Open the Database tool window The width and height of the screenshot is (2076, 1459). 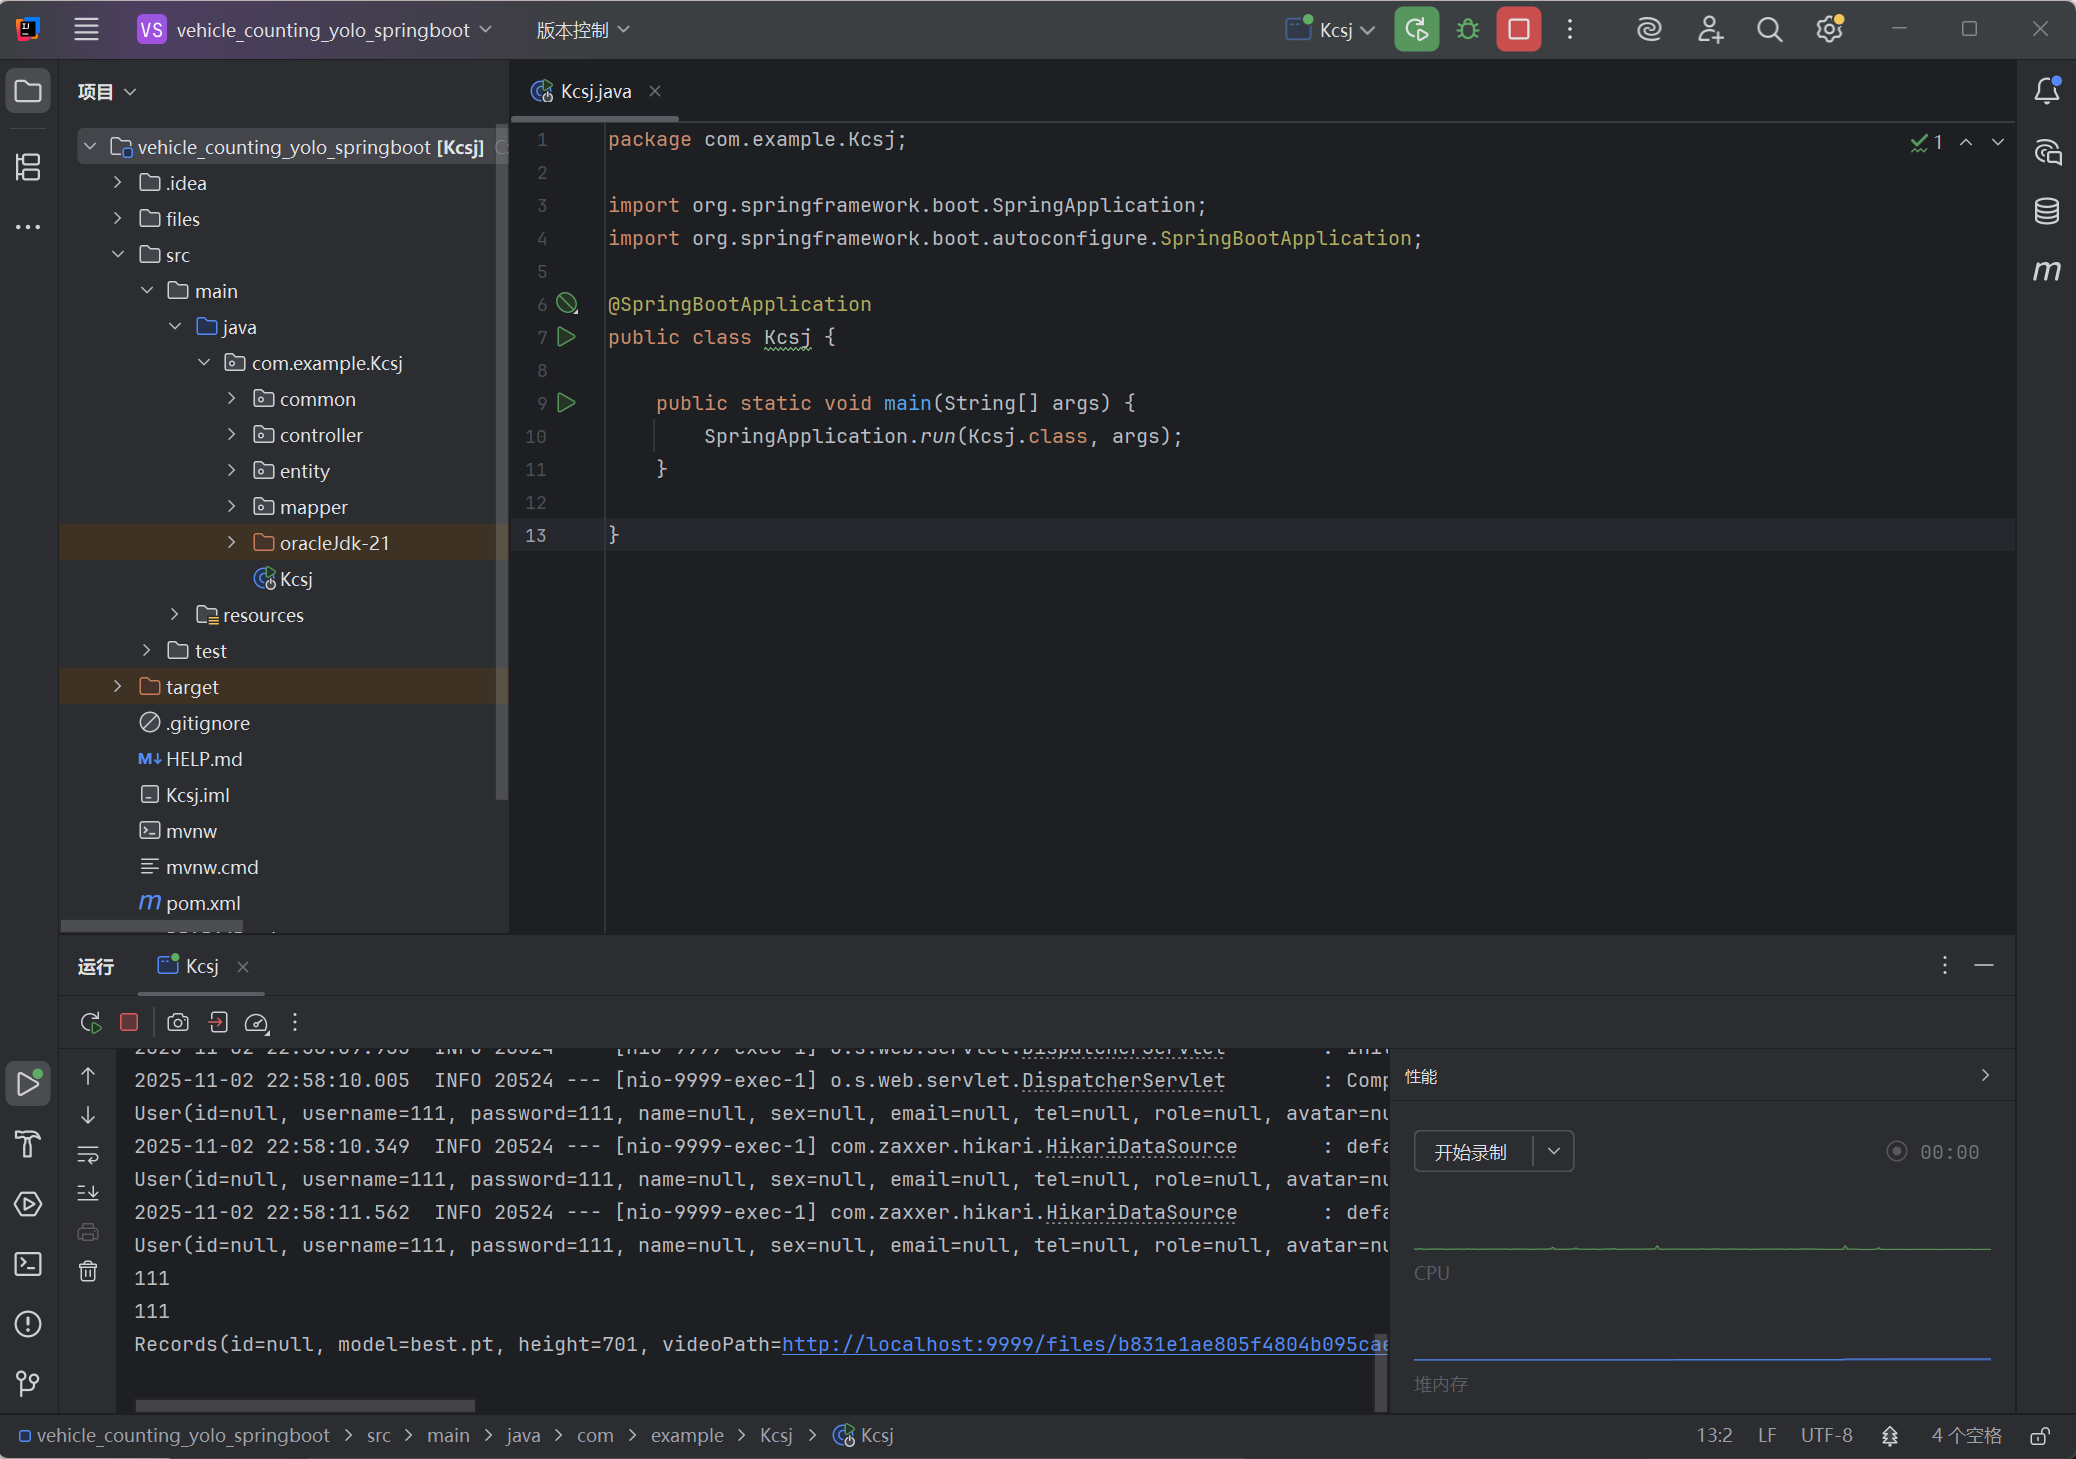click(2046, 211)
